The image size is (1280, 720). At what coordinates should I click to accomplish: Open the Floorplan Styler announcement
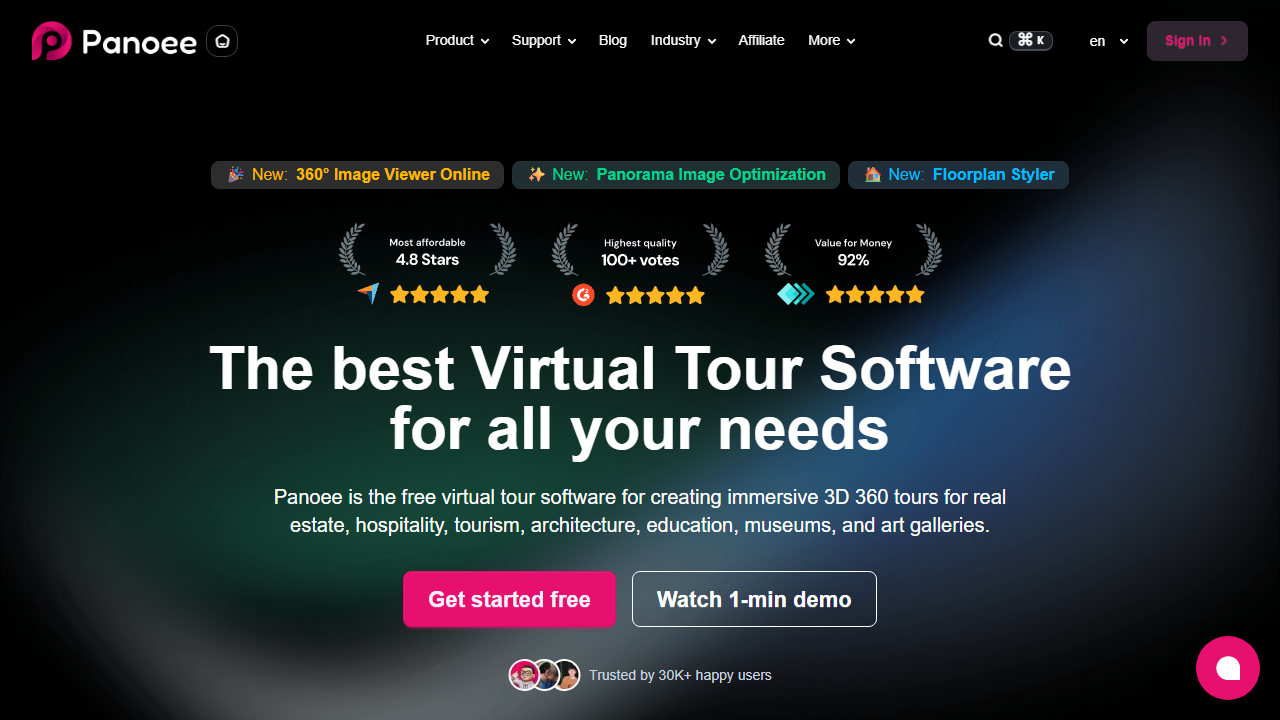pyautogui.click(x=958, y=175)
